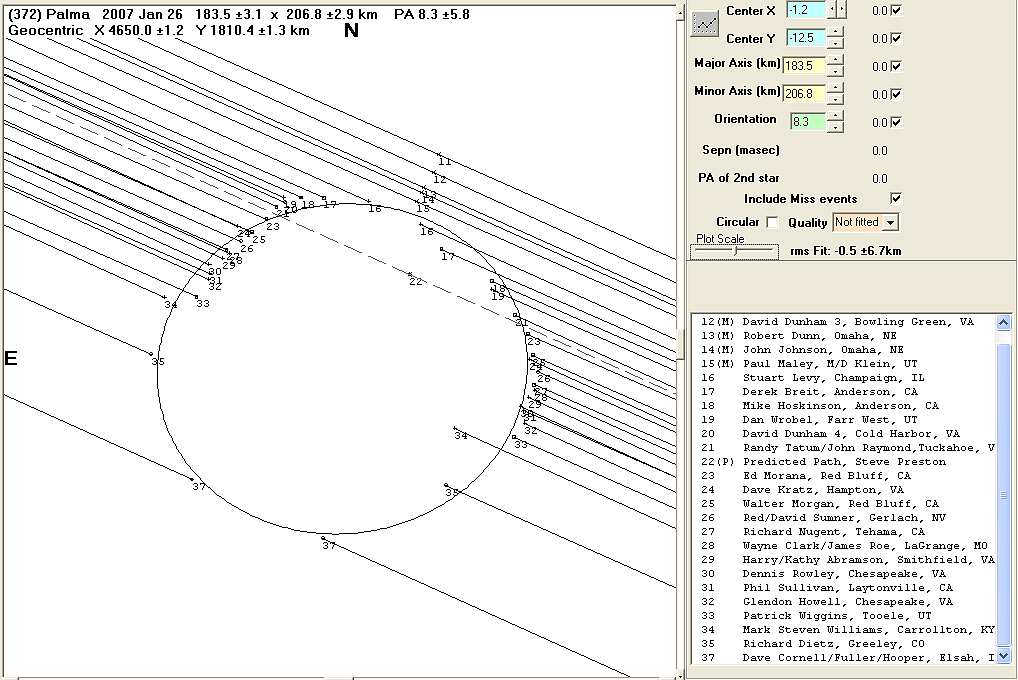Click the observer list scrollbar thumb

[x=1003, y=496]
